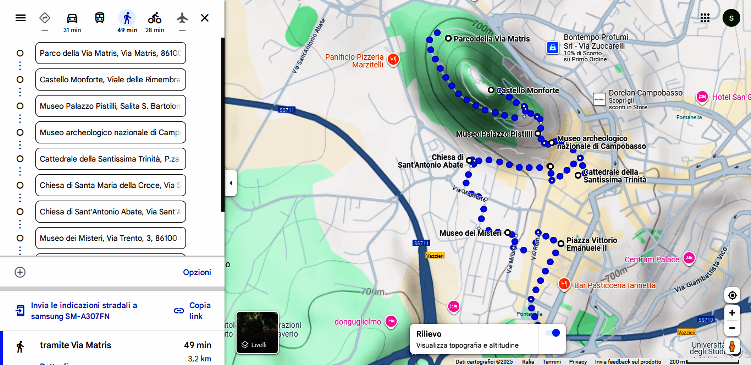
Task: Open the Livelli layers thumbnail
Action: [x=257, y=332]
